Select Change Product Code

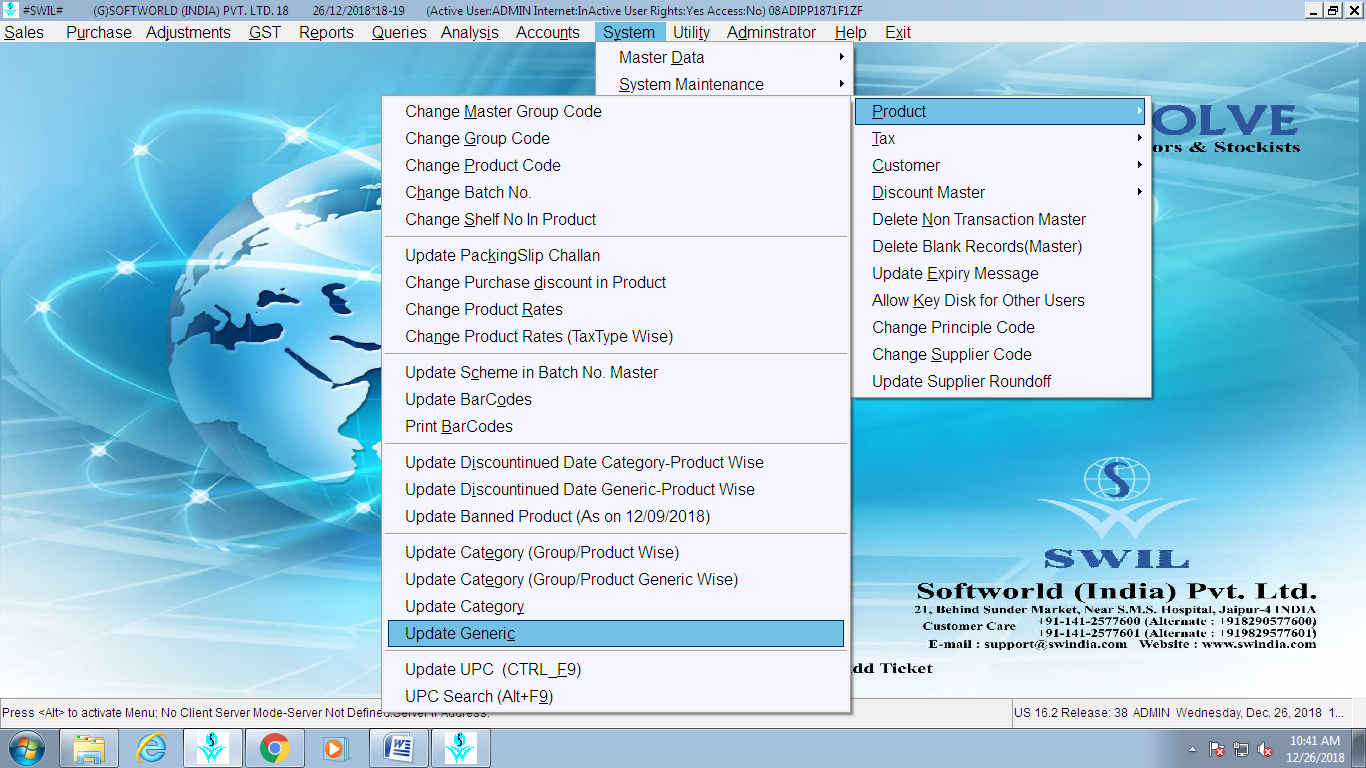click(616, 165)
